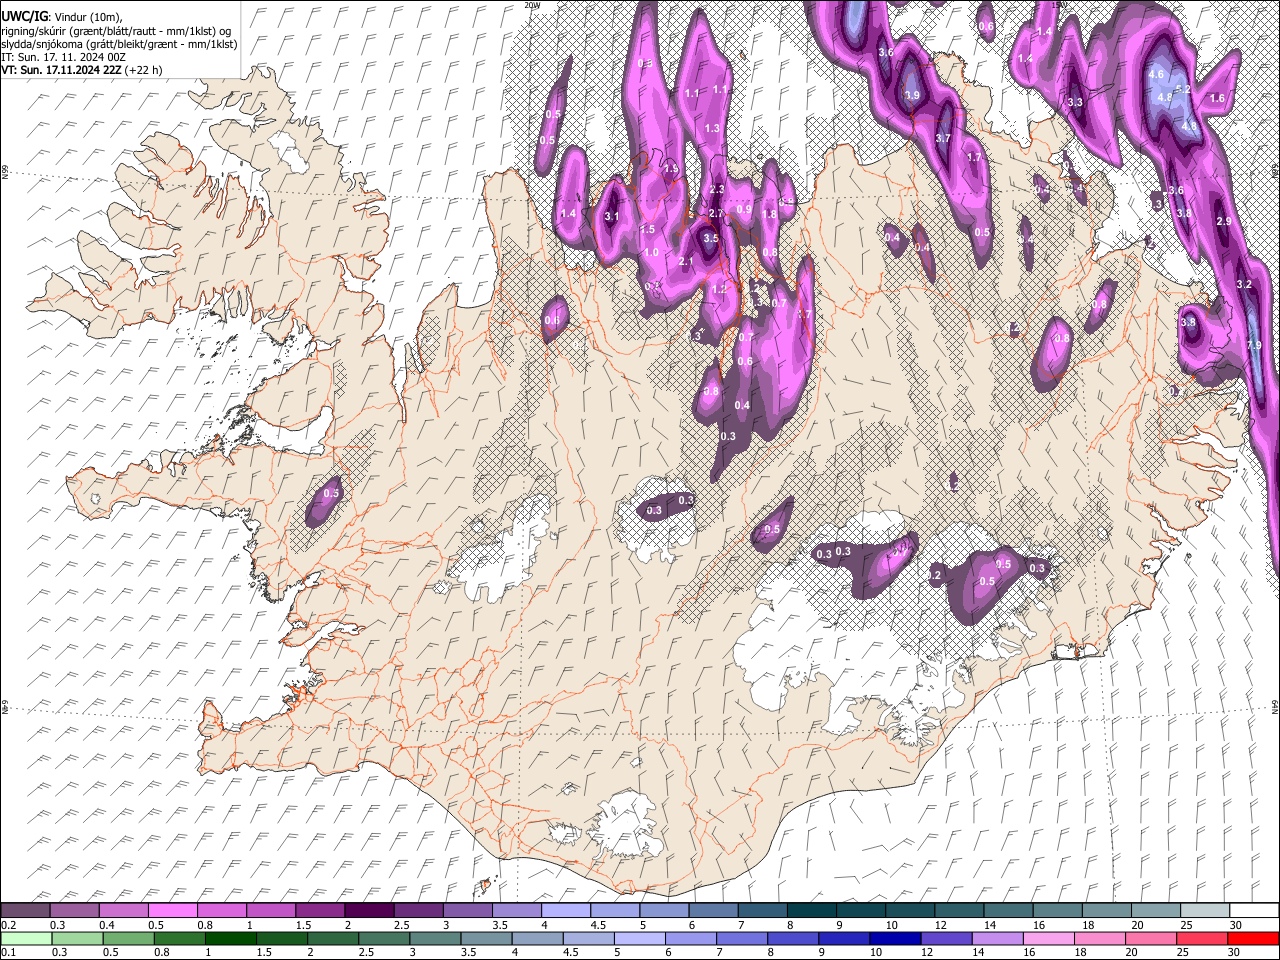Click the '2.3' precipitation value label
This screenshot has width=1280, height=960.
tap(716, 190)
